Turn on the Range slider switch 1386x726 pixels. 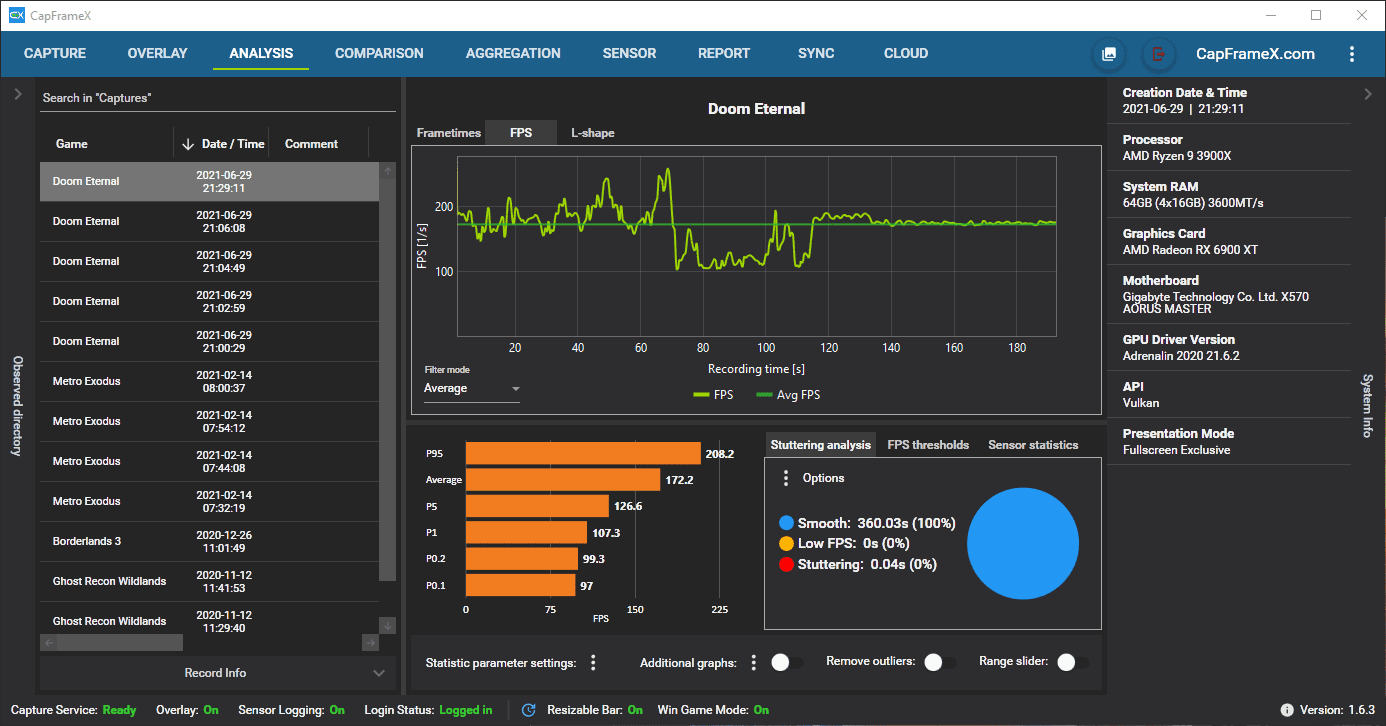[x=1073, y=662]
